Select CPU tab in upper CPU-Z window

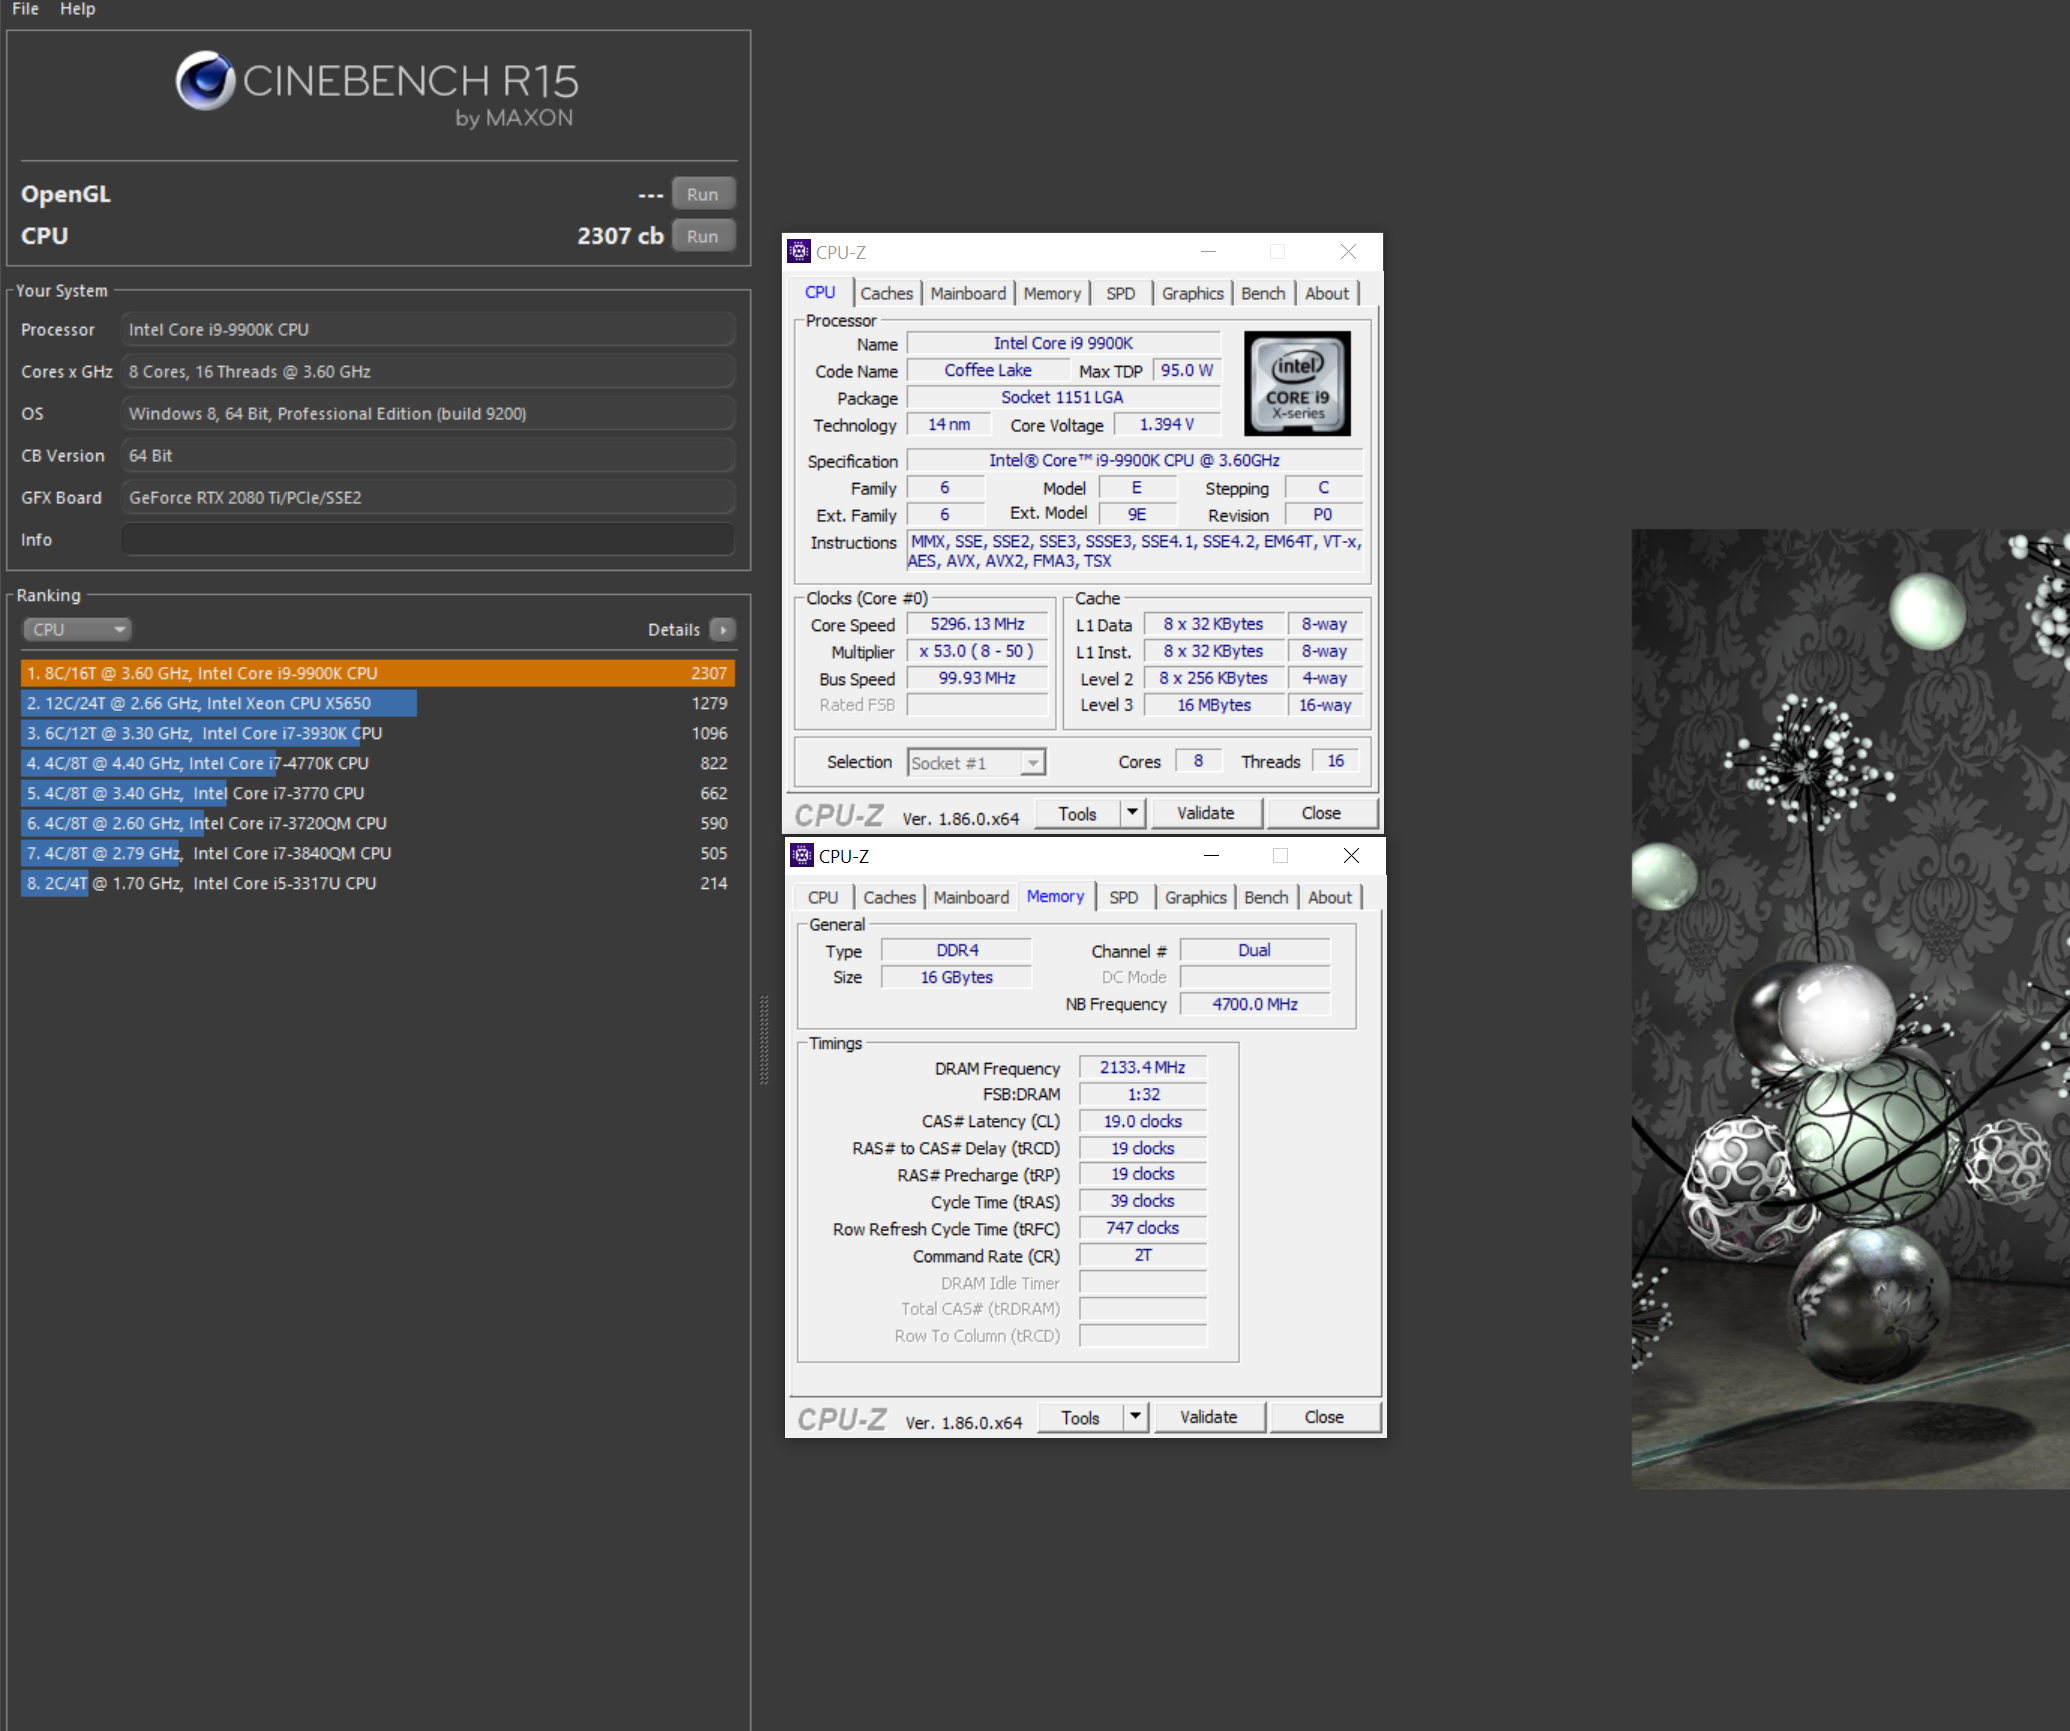coord(820,292)
